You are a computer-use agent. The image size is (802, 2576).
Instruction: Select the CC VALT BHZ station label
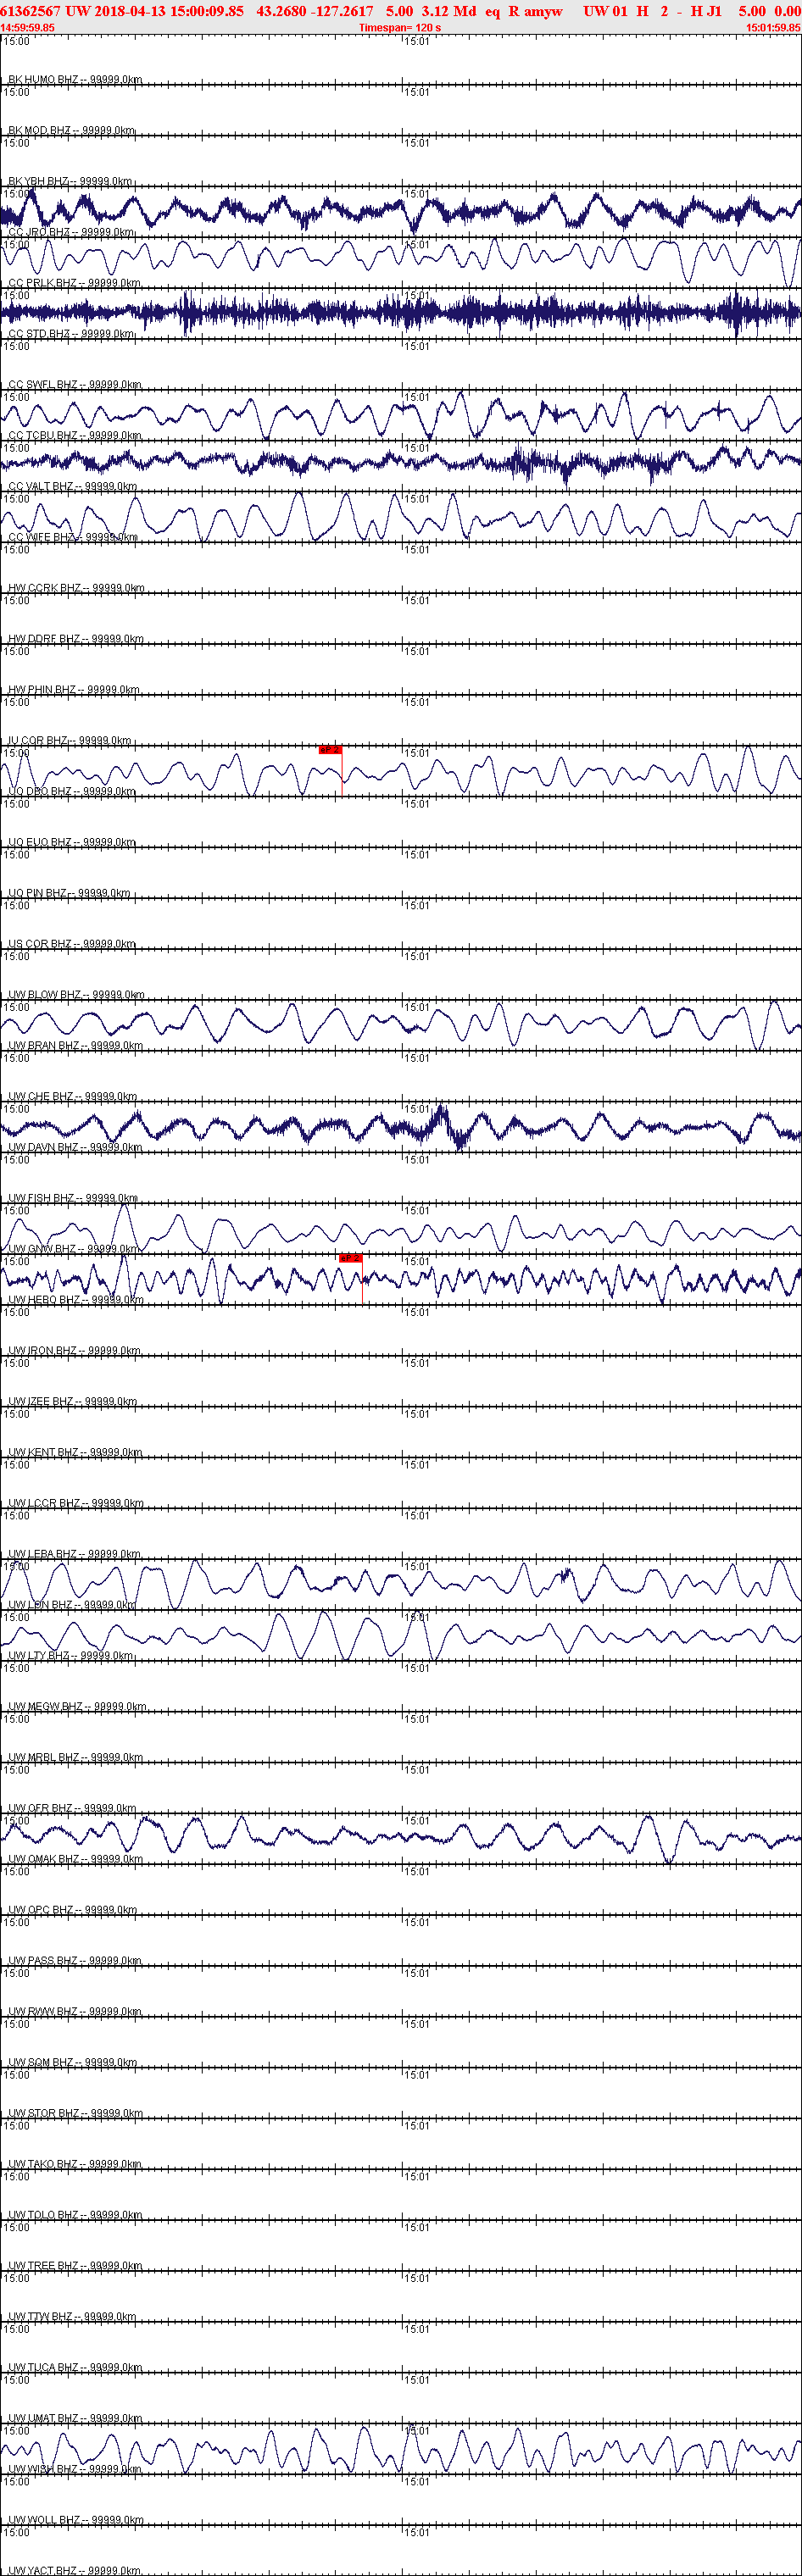[73, 487]
